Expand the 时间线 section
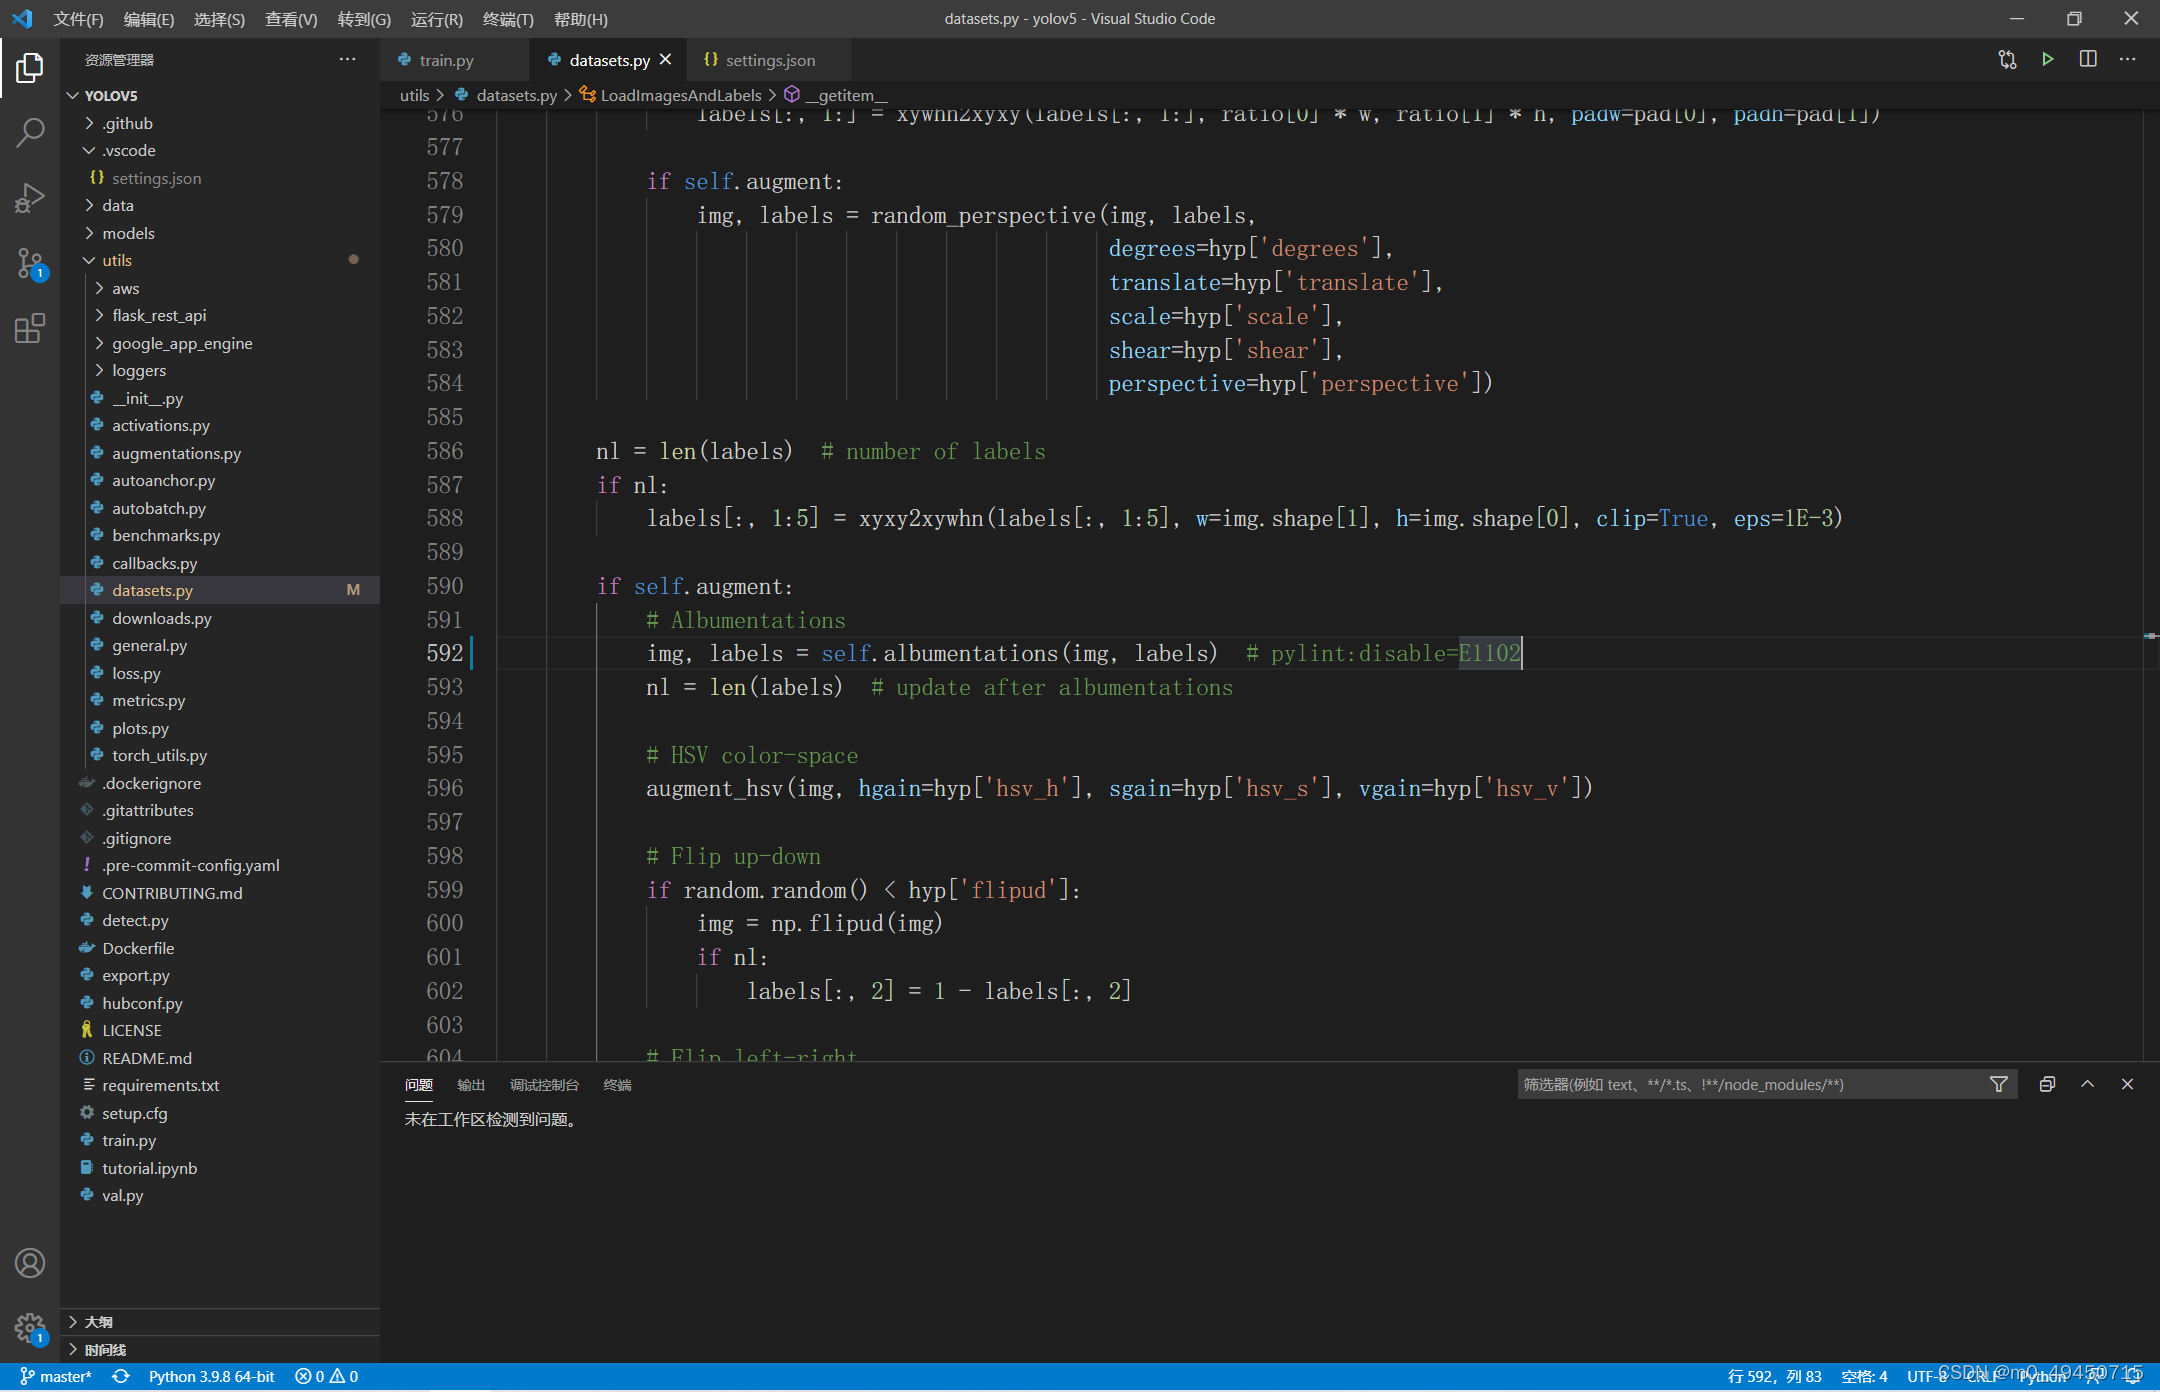Image resolution: width=2160 pixels, height=1392 pixels. point(103,1349)
